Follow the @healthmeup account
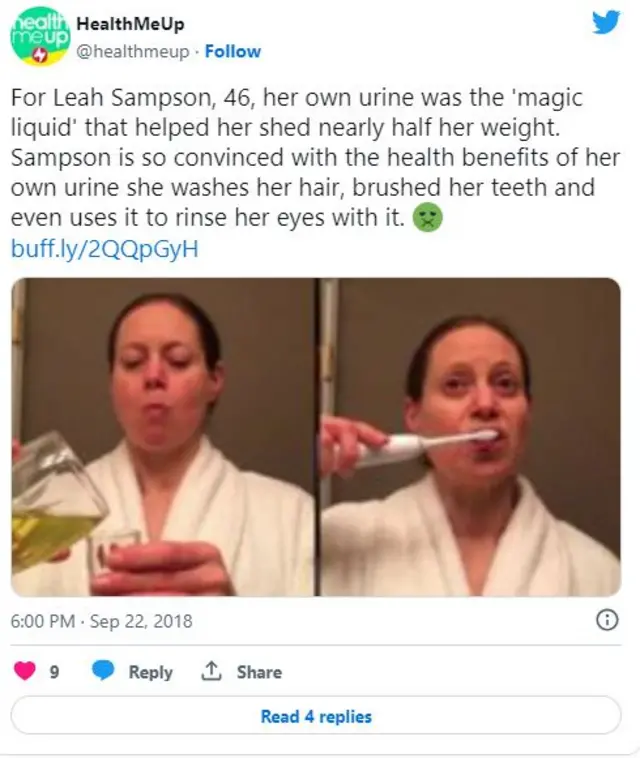The width and height of the screenshot is (640, 758). [233, 51]
